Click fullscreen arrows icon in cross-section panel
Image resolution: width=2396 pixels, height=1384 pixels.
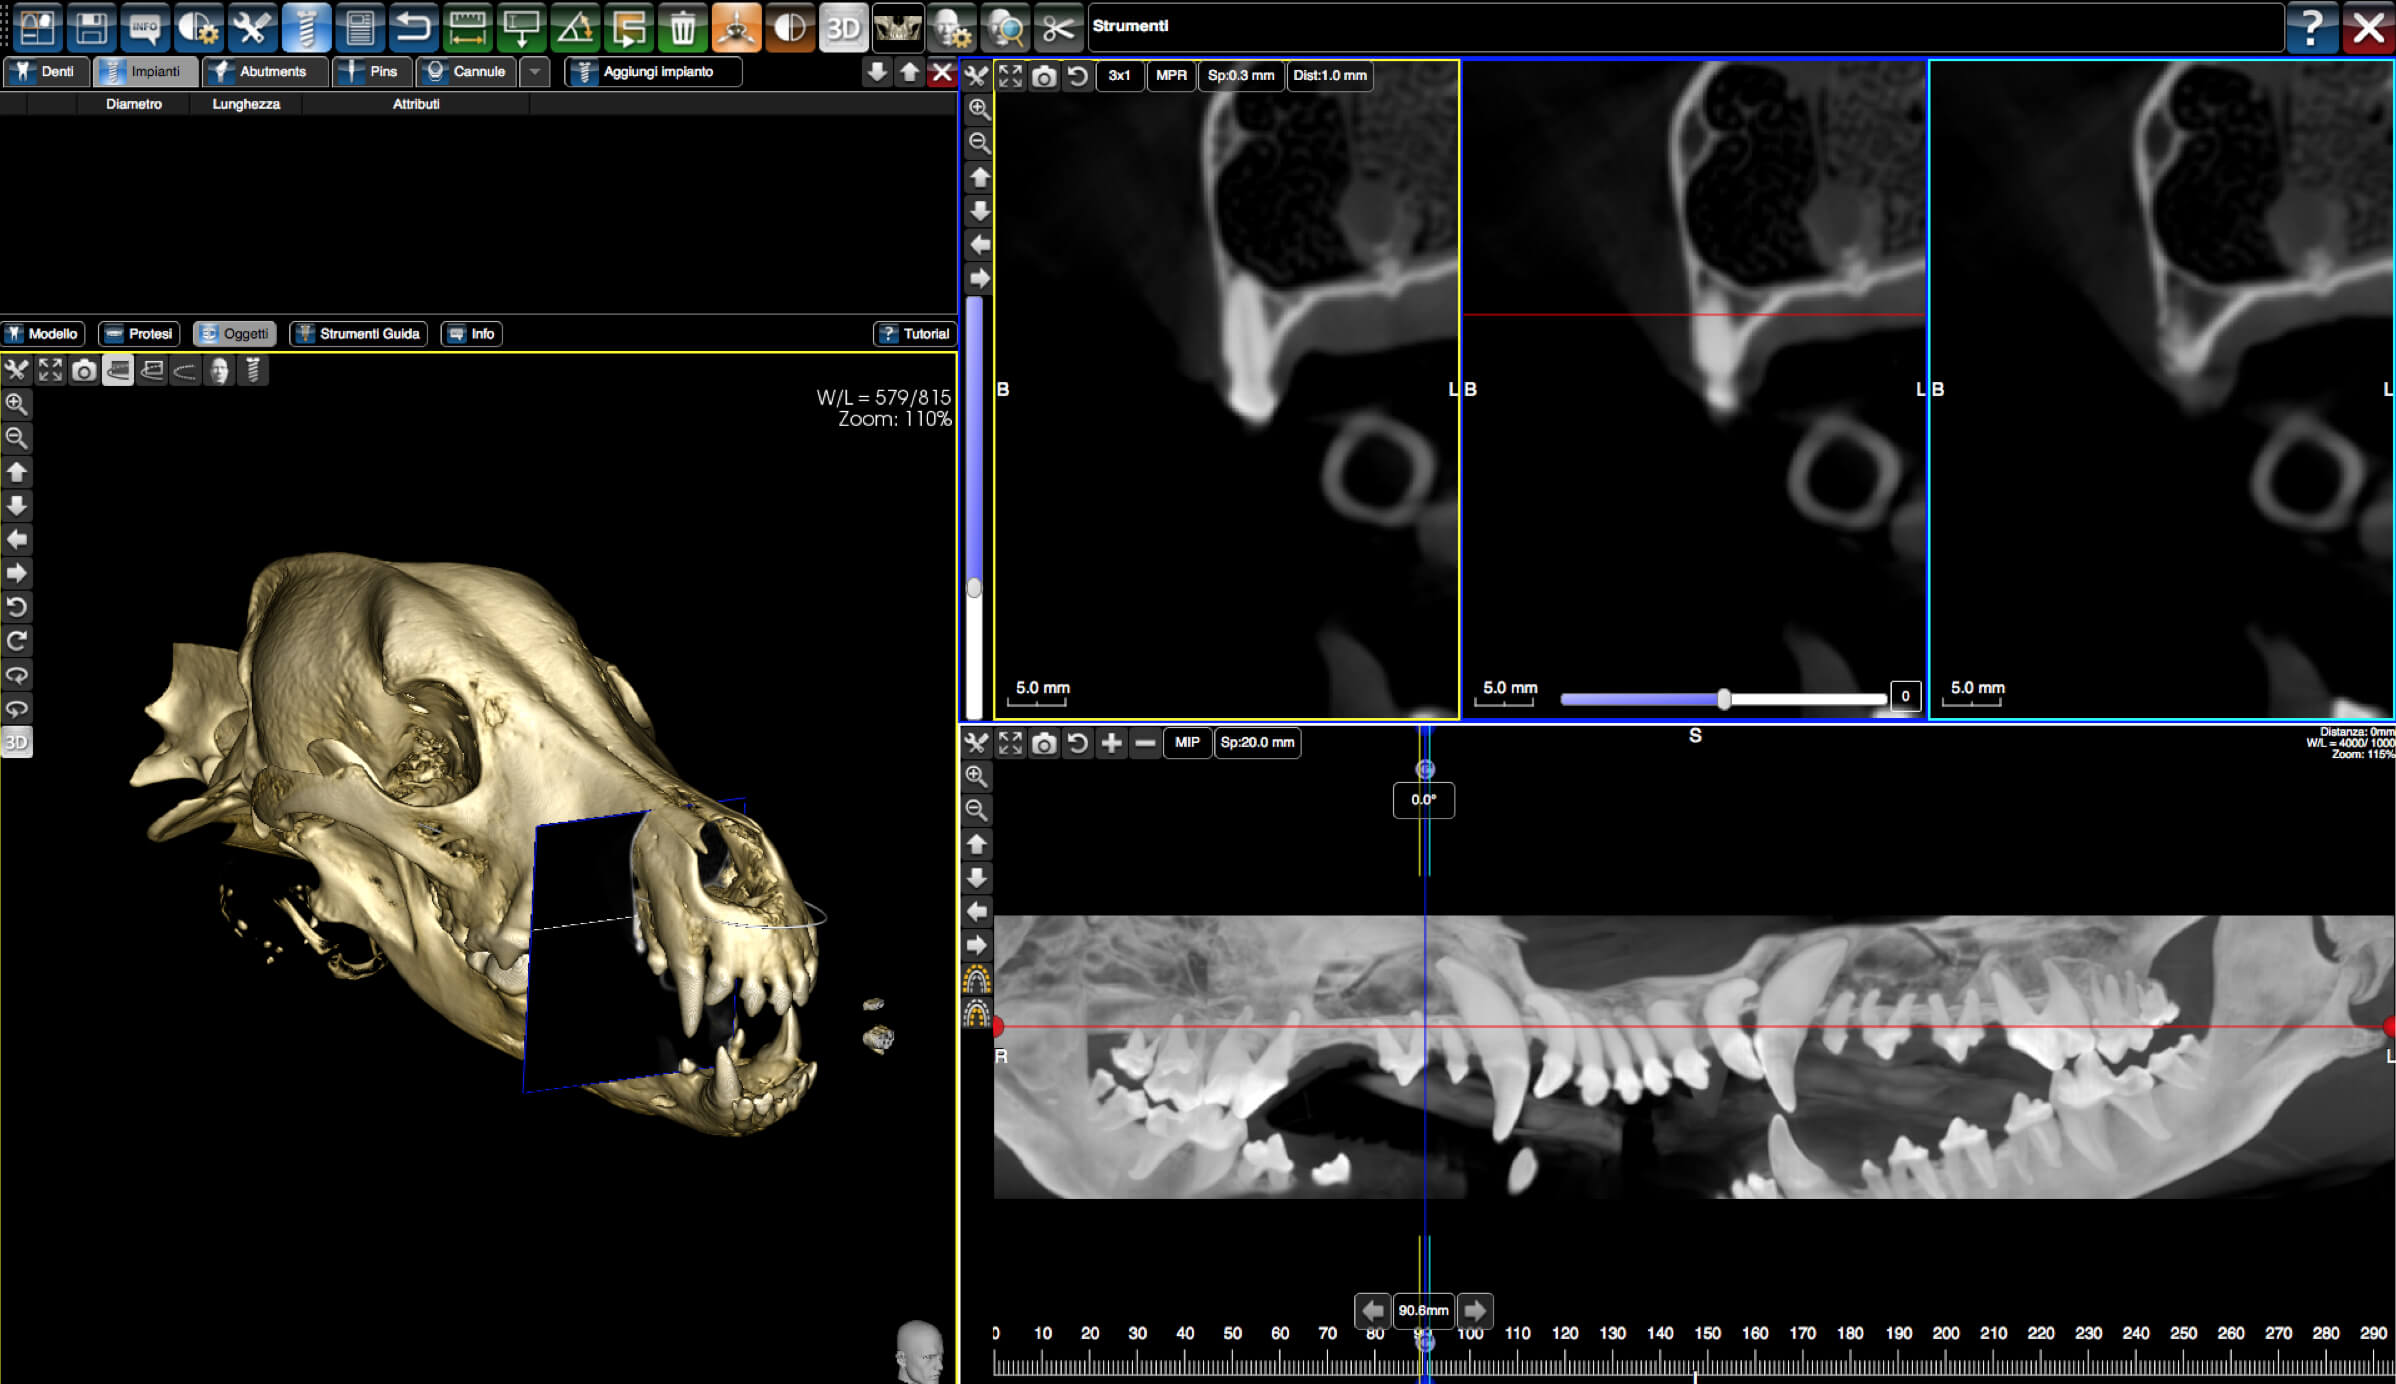[1010, 76]
